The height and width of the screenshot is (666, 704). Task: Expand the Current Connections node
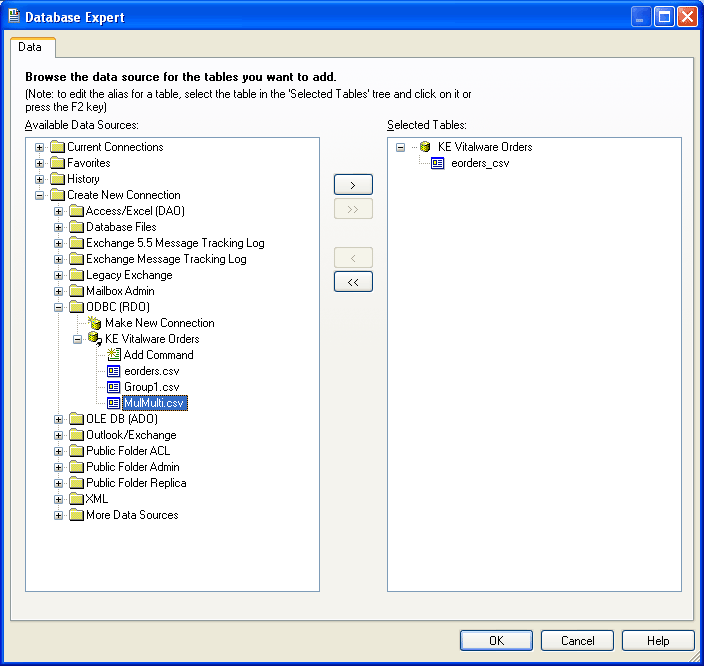pyautogui.click(x=40, y=147)
